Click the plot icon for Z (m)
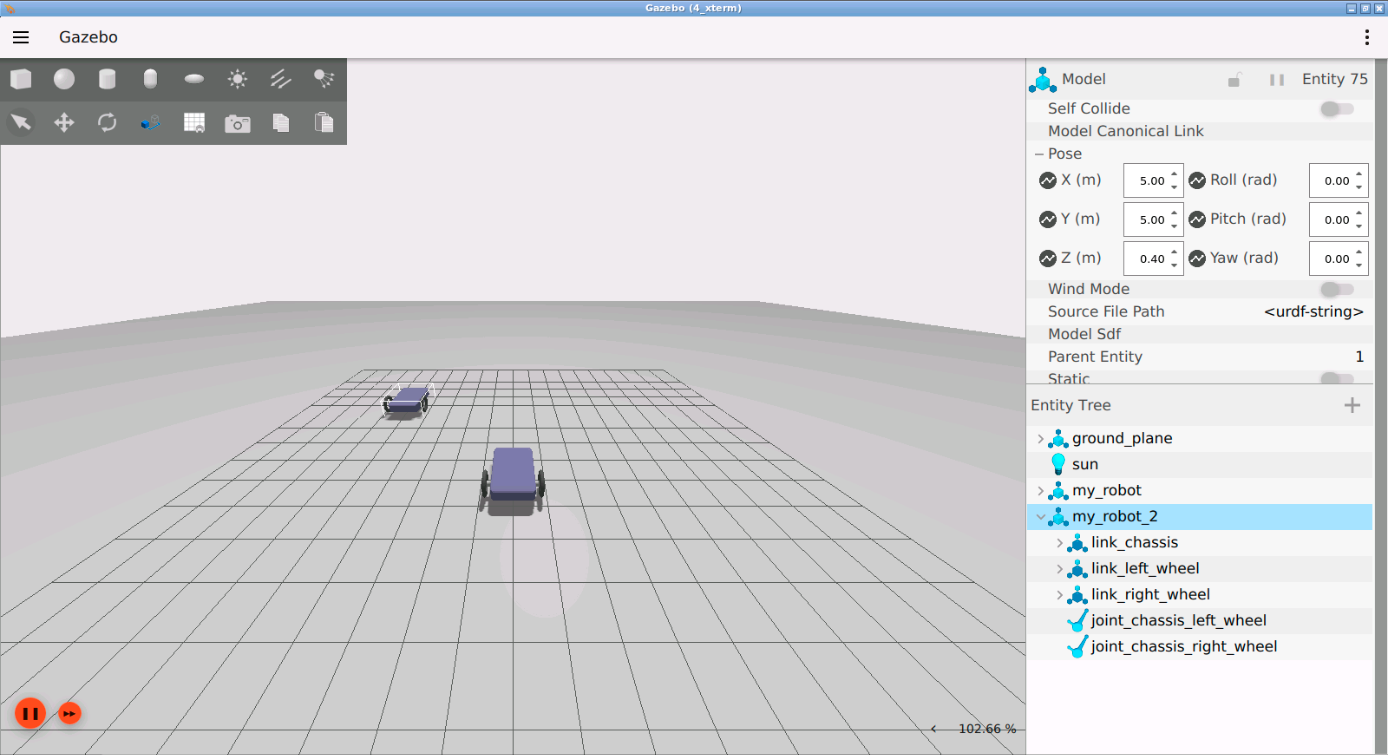 (x=1048, y=258)
